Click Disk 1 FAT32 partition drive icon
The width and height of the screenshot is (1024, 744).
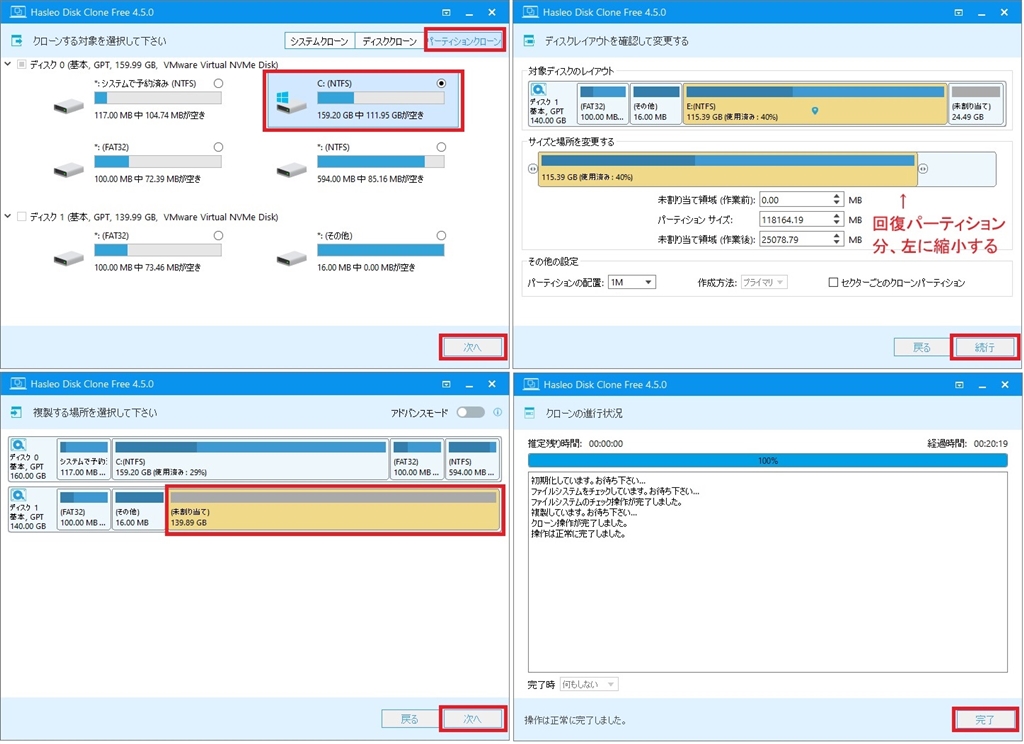pyautogui.click(x=69, y=258)
